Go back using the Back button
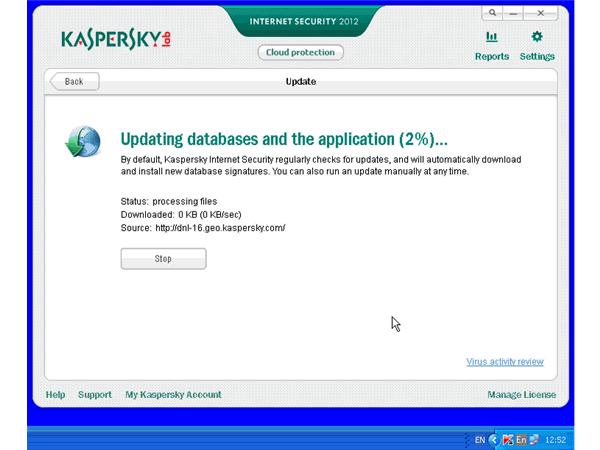This screenshot has width=600, height=450. tap(75, 82)
